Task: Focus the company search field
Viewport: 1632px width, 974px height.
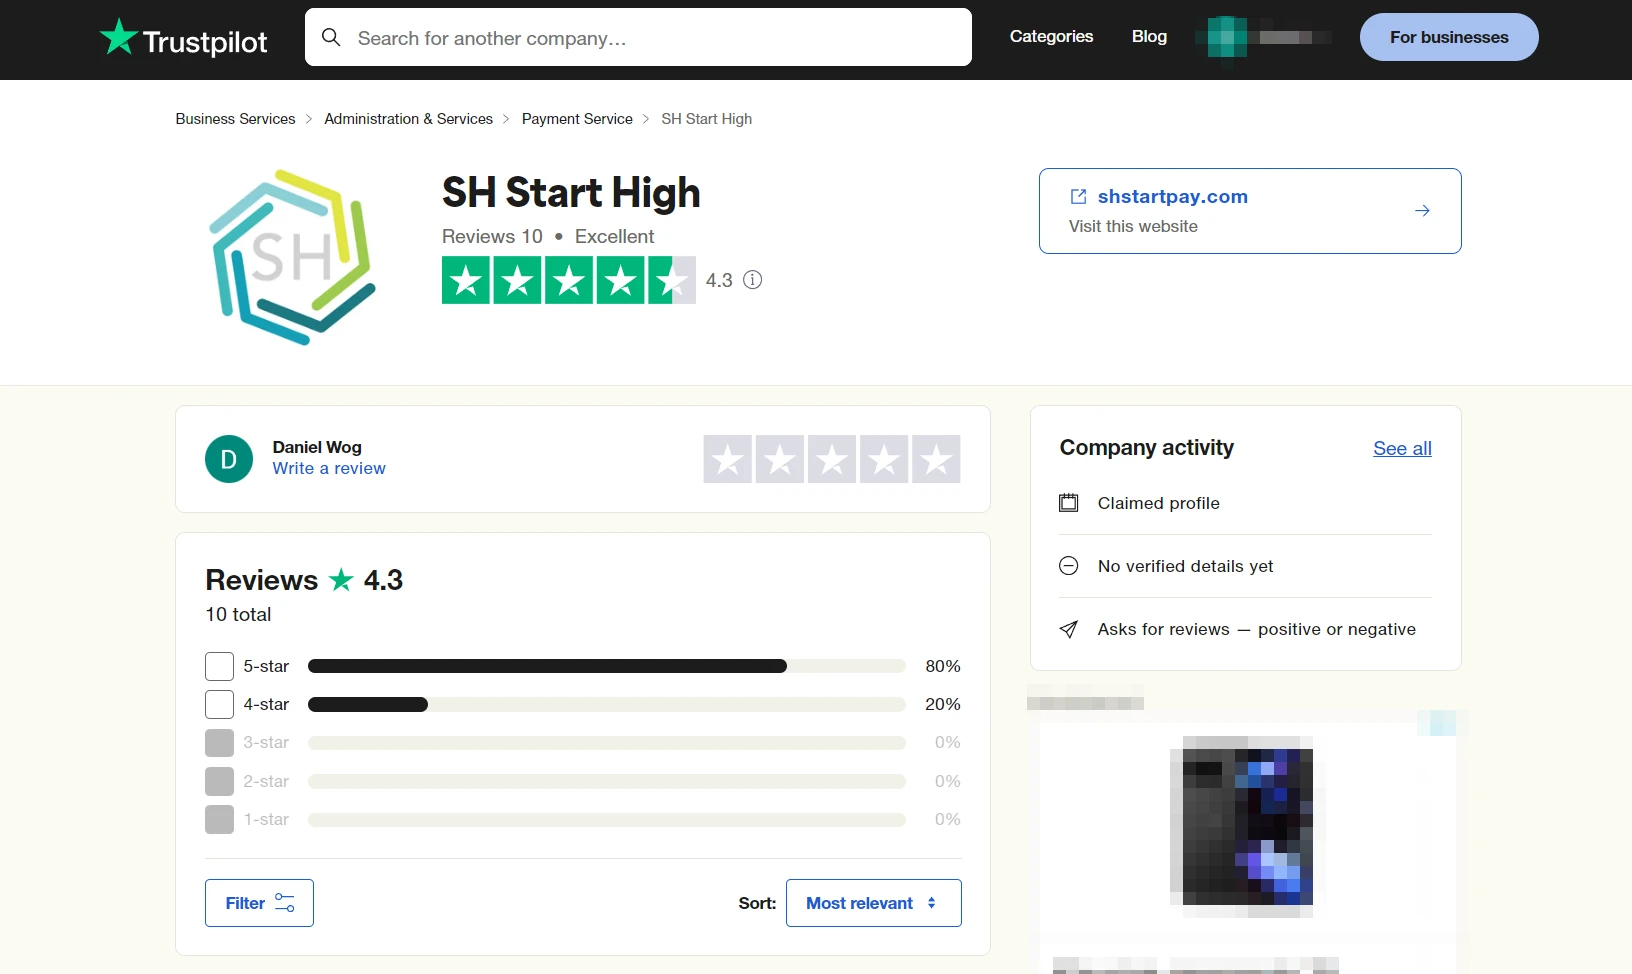Action: click(650, 38)
